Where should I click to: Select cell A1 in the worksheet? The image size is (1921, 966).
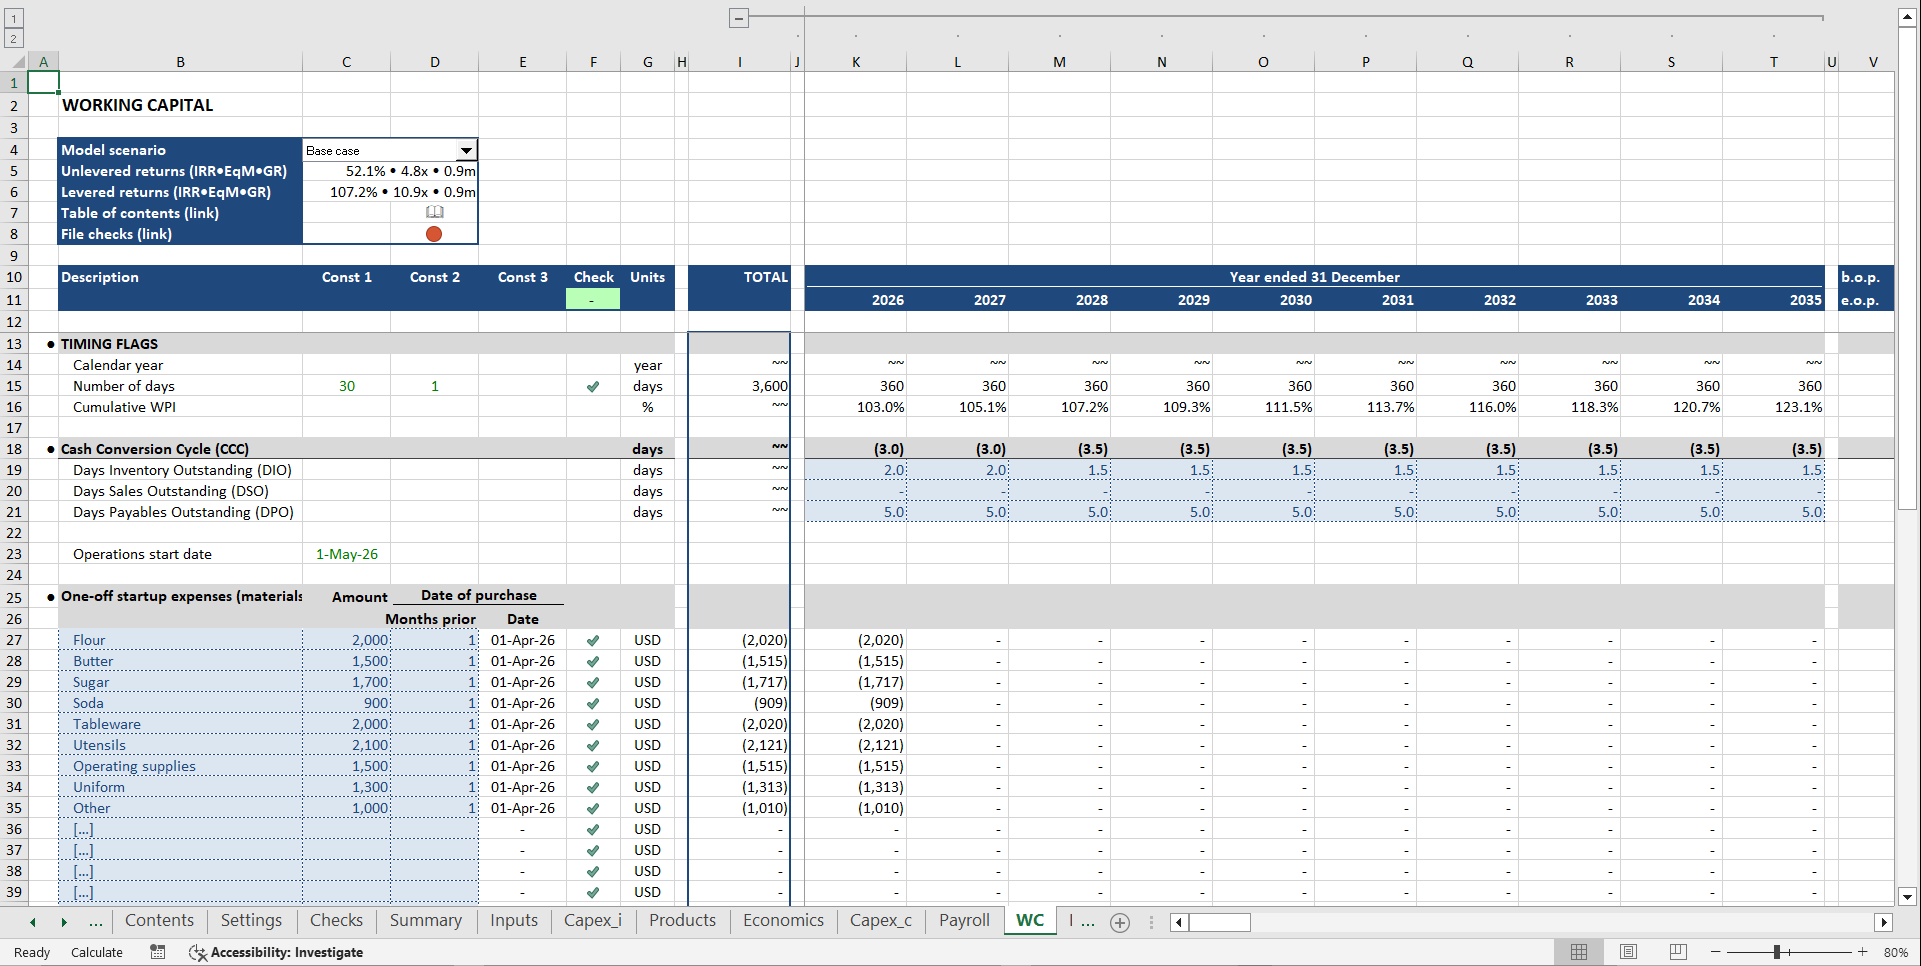point(44,82)
